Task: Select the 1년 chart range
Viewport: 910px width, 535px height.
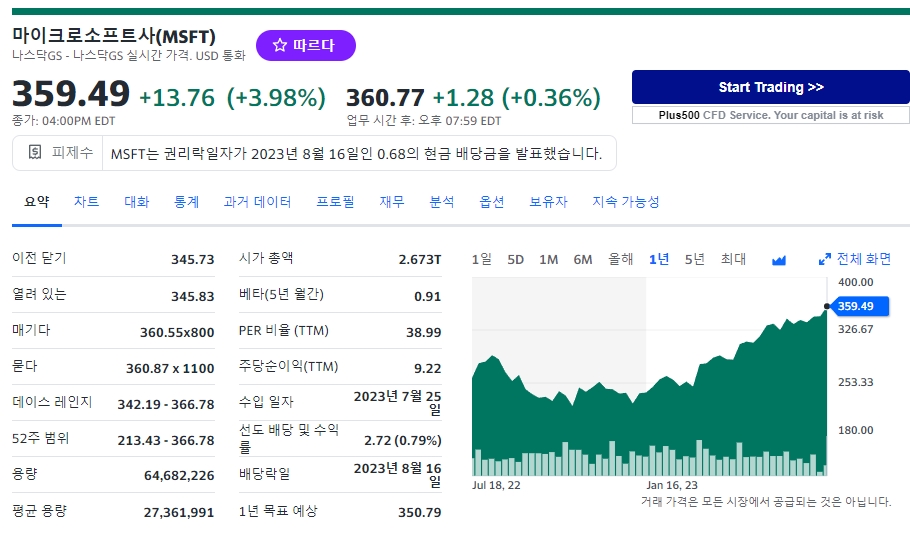Action: [x=659, y=259]
